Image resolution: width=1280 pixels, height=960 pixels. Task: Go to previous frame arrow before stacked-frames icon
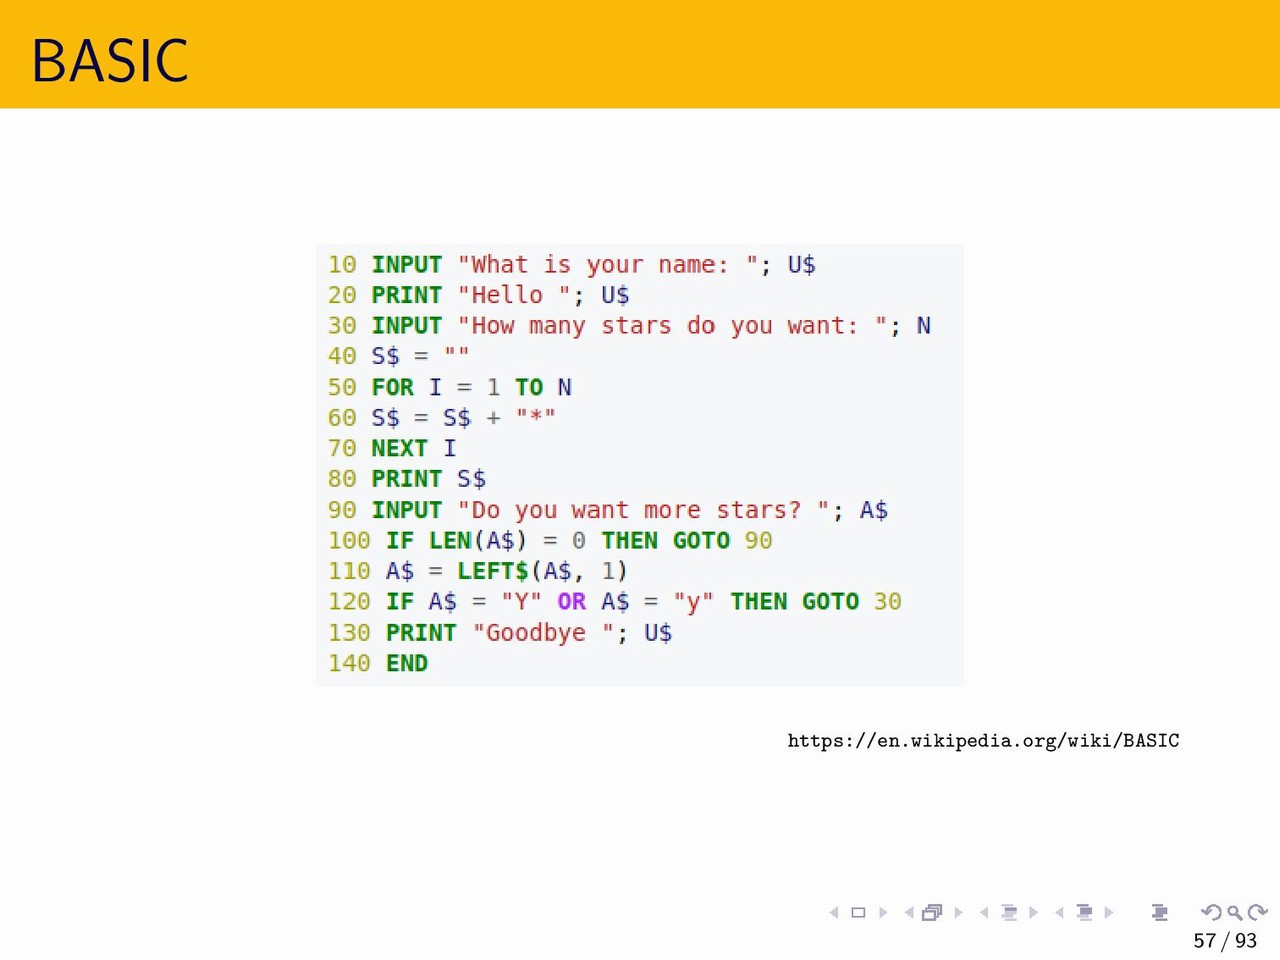pyautogui.click(x=908, y=912)
